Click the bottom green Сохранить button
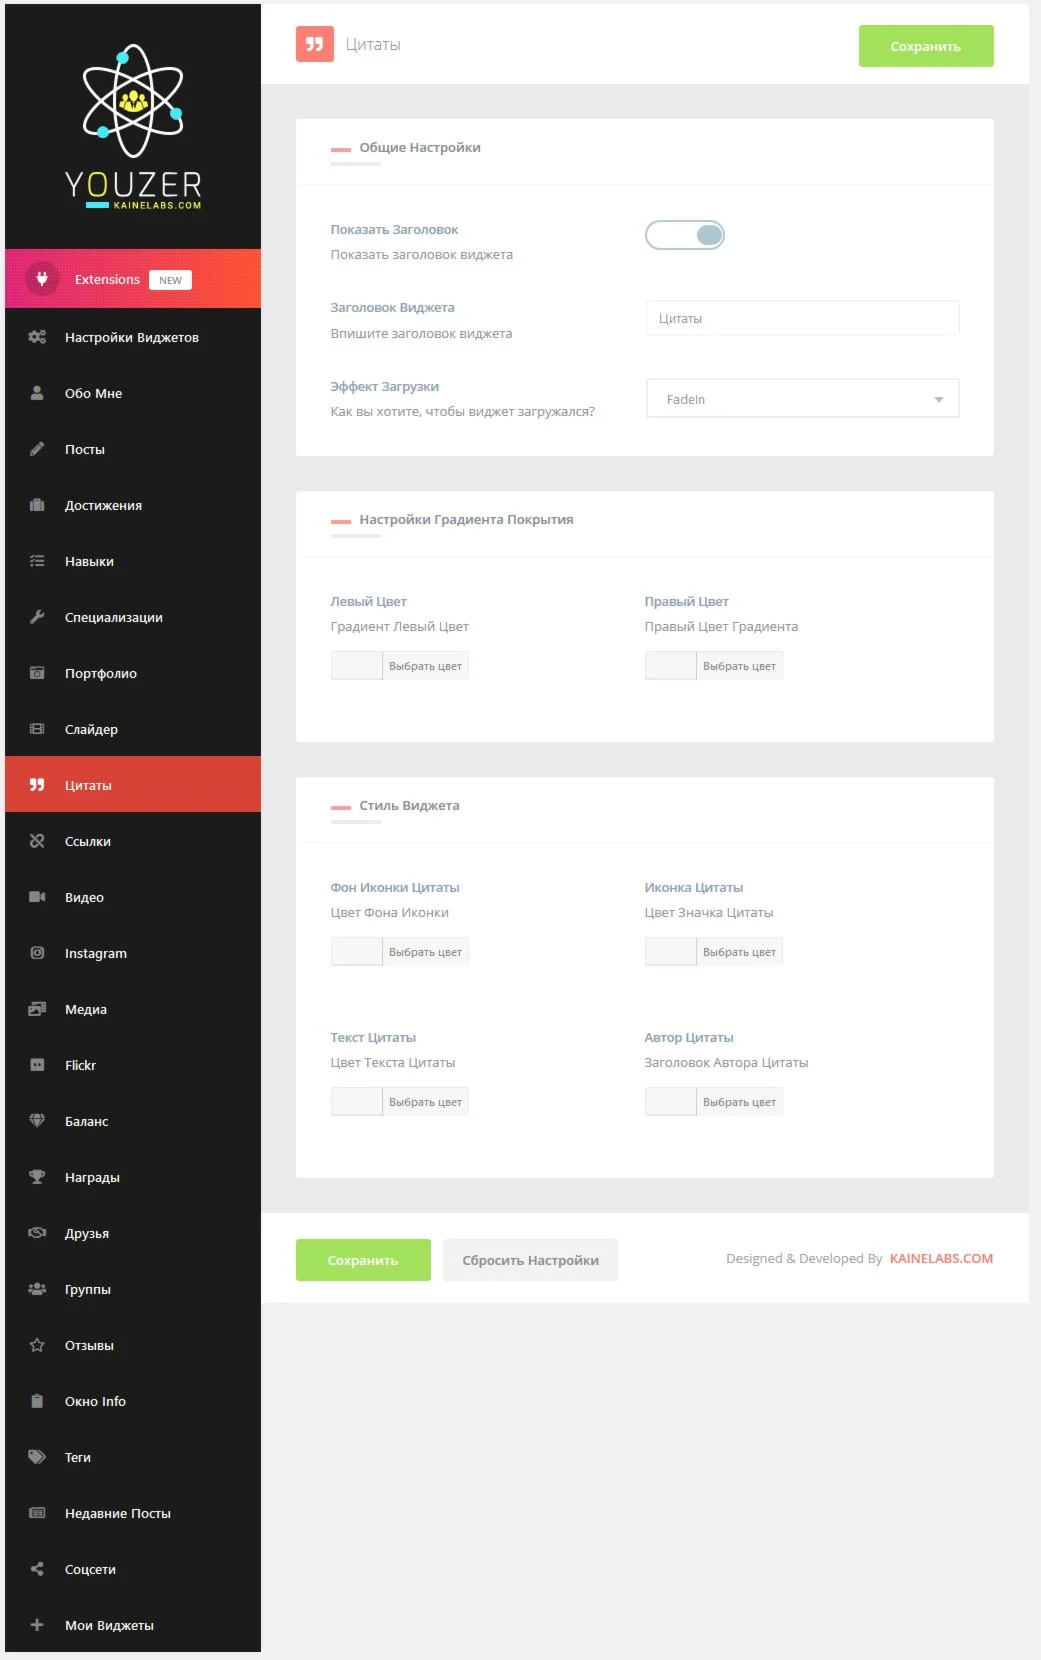The image size is (1041, 1660). tap(363, 1260)
